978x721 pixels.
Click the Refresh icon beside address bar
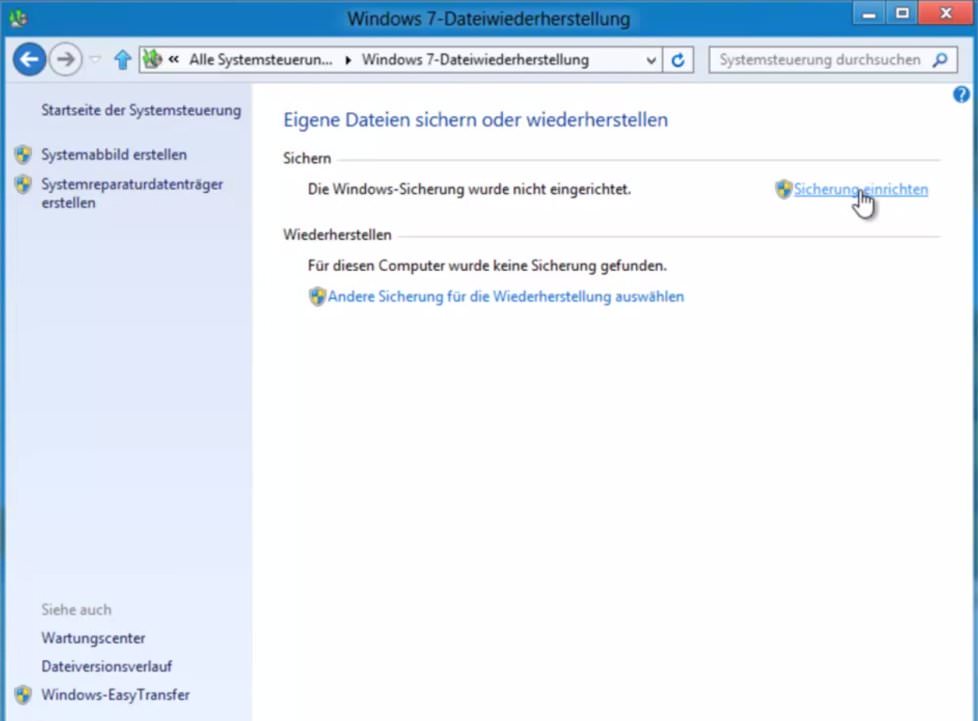678,59
